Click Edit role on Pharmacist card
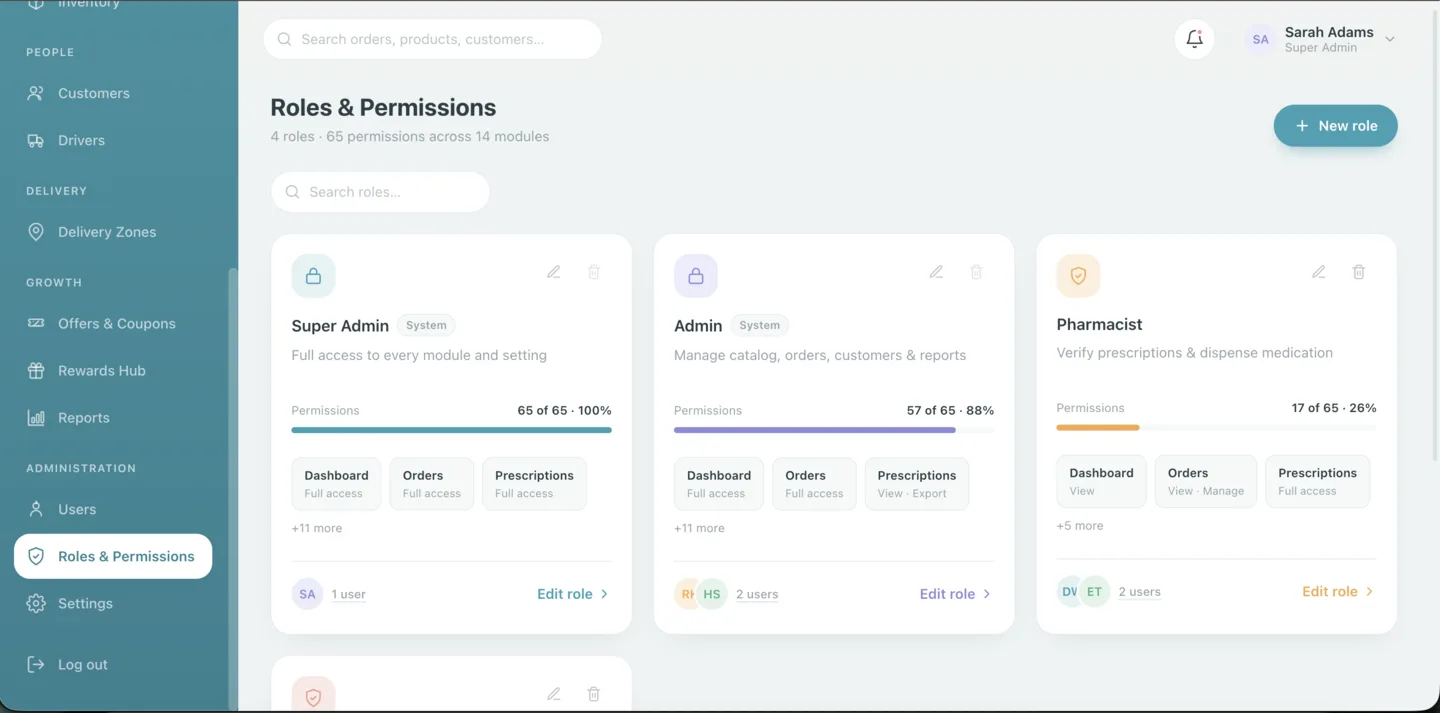The height and width of the screenshot is (713, 1440). (x=1338, y=592)
